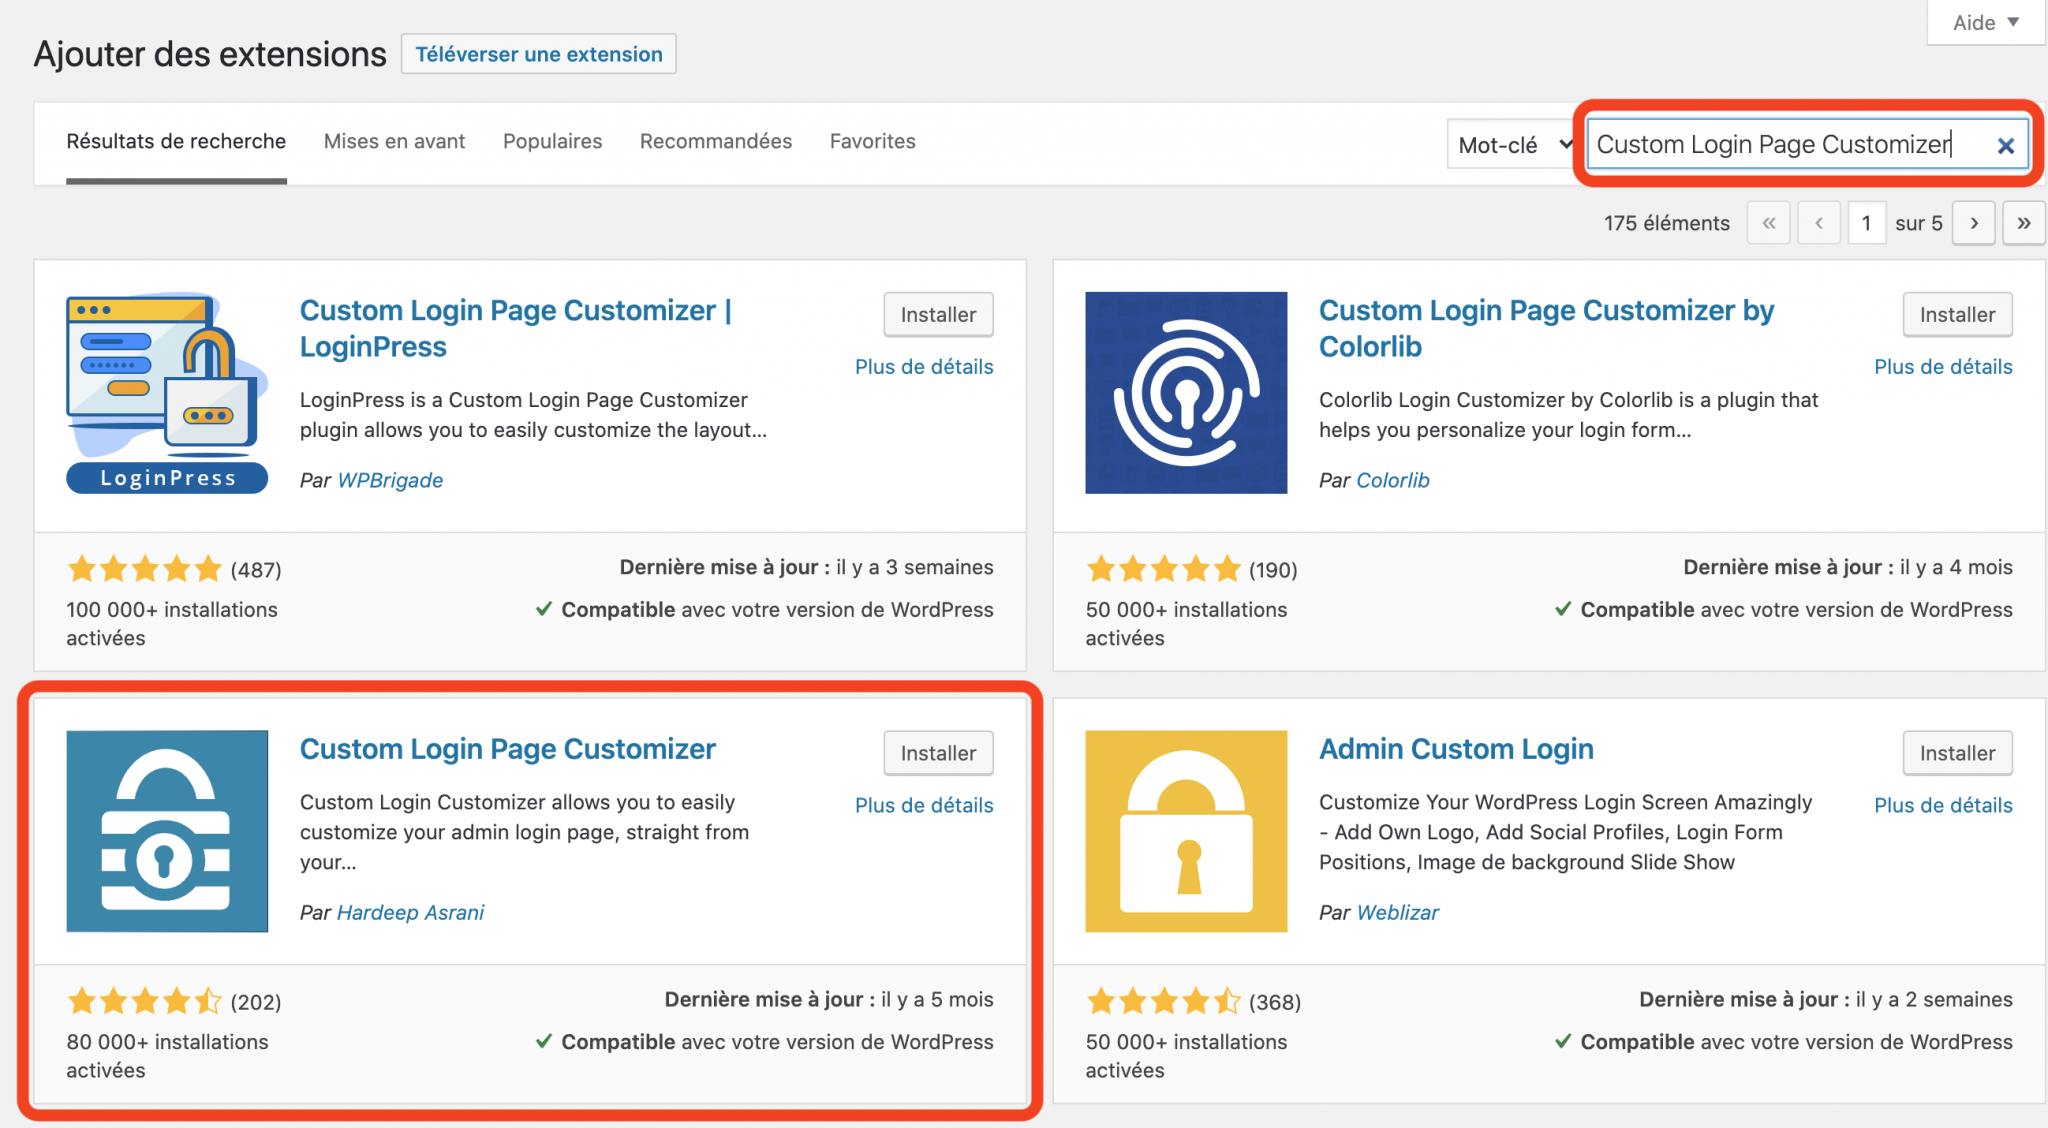This screenshot has width=2048, height=1128.
Task: Jump to the last results page
Action: (2024, 223)
